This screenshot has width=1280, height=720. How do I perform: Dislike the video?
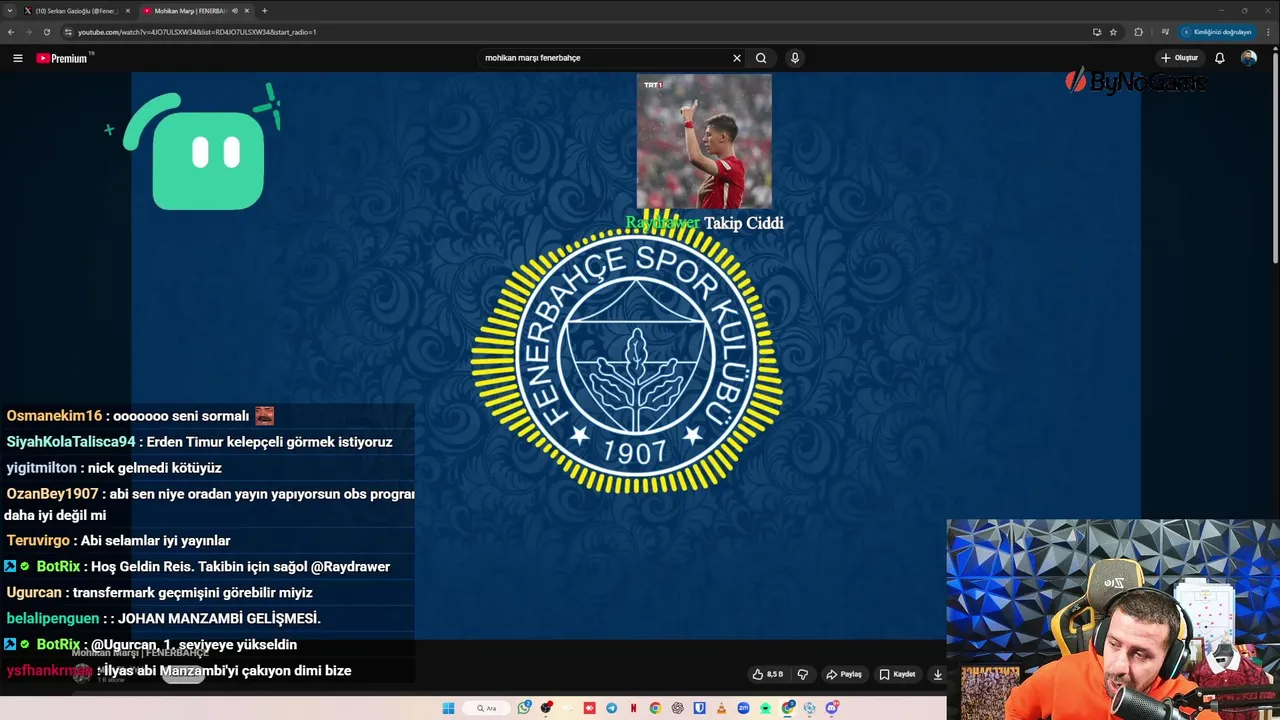click(x=802, y=674)
